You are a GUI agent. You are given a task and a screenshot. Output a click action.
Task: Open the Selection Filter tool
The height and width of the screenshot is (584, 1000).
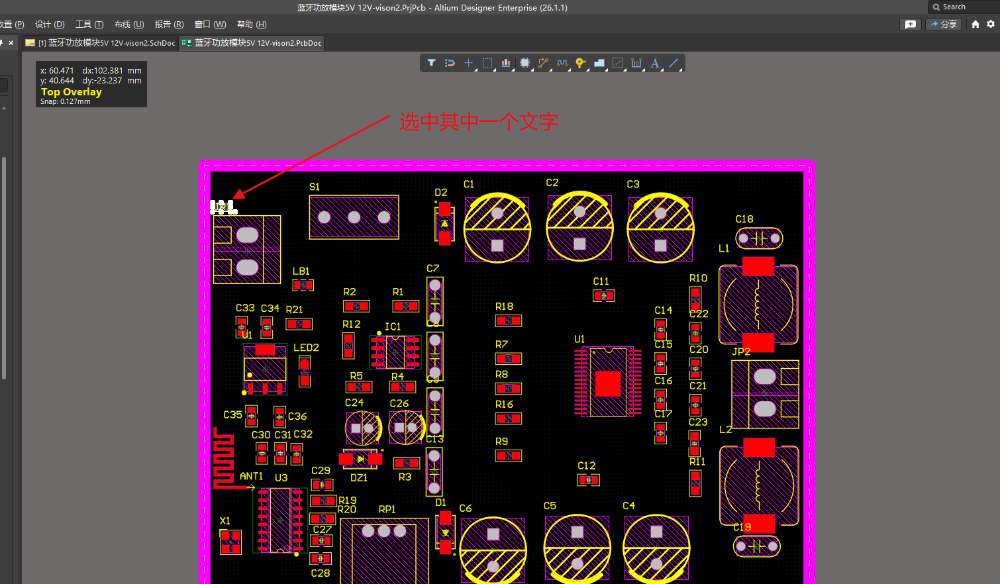432,63
